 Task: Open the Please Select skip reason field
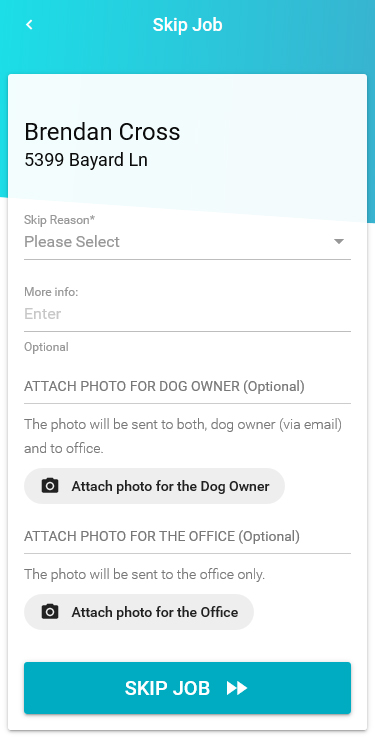pyautogui.click(x=188, y=242)
